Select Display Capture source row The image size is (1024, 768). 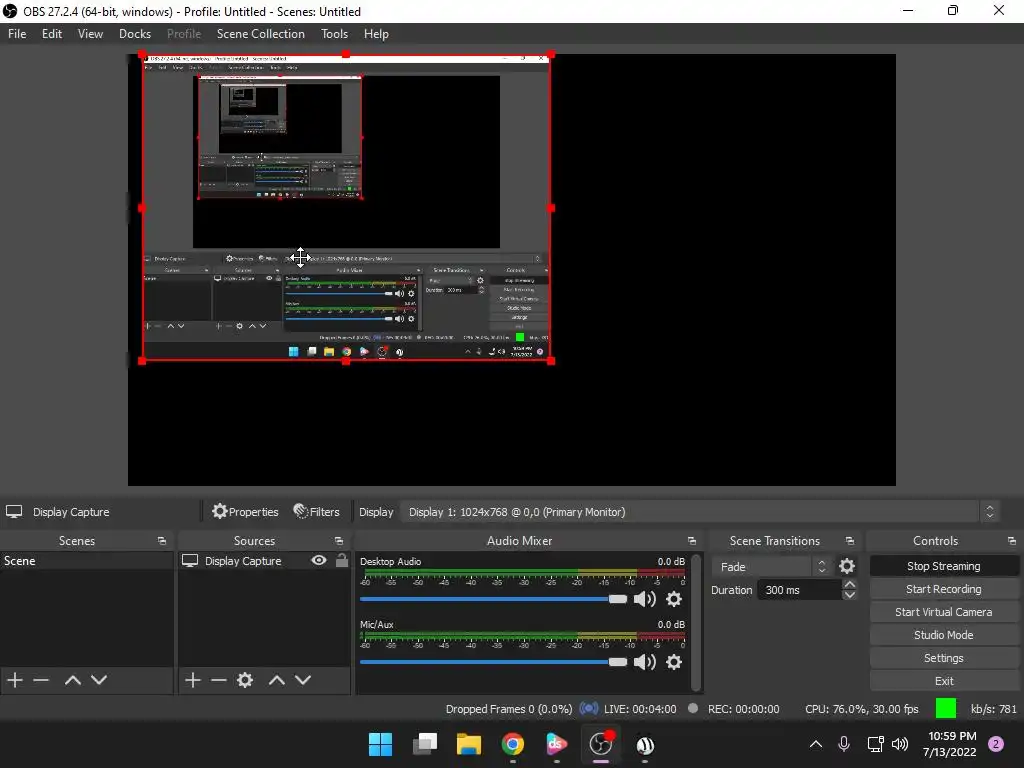pos(264,560)
